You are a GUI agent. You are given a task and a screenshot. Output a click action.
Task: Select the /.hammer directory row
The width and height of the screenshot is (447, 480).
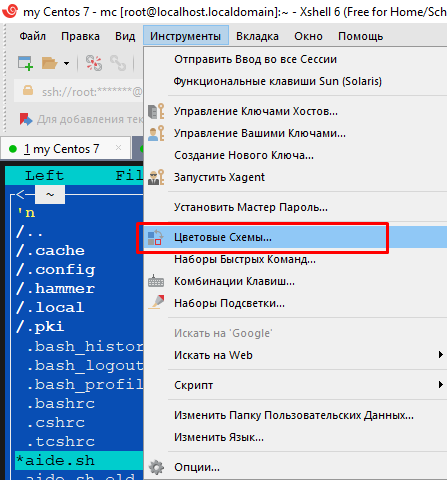79,289
